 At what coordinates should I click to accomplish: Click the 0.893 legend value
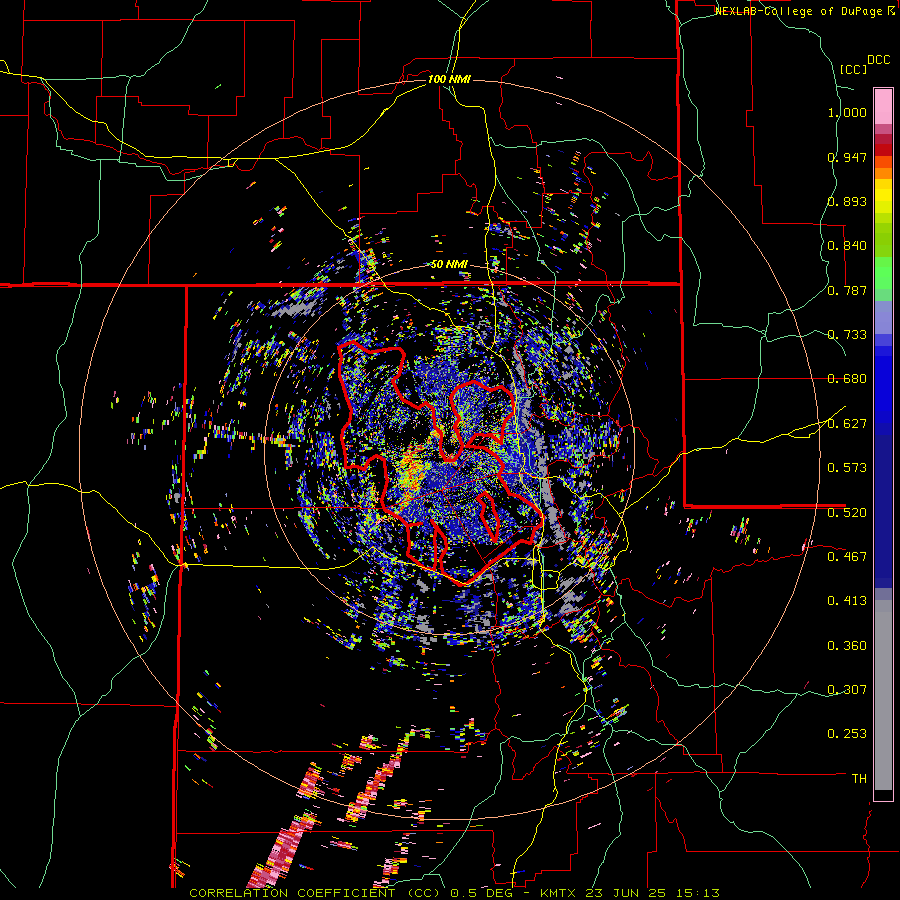pyautogui.click(x=847, y=201)
